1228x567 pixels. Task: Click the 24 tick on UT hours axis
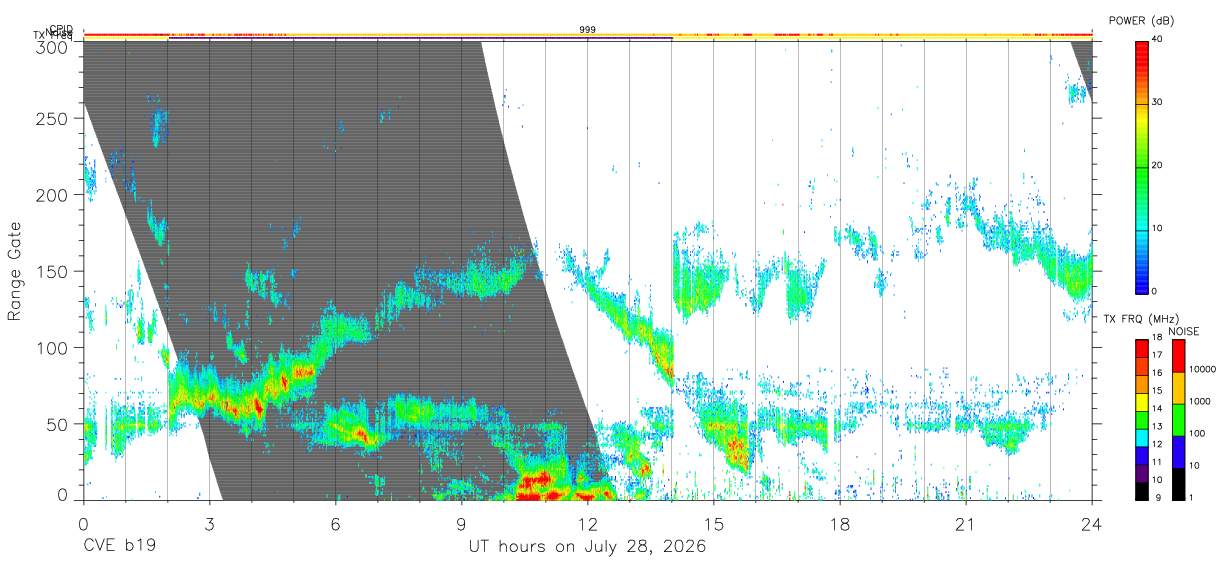1092,523
